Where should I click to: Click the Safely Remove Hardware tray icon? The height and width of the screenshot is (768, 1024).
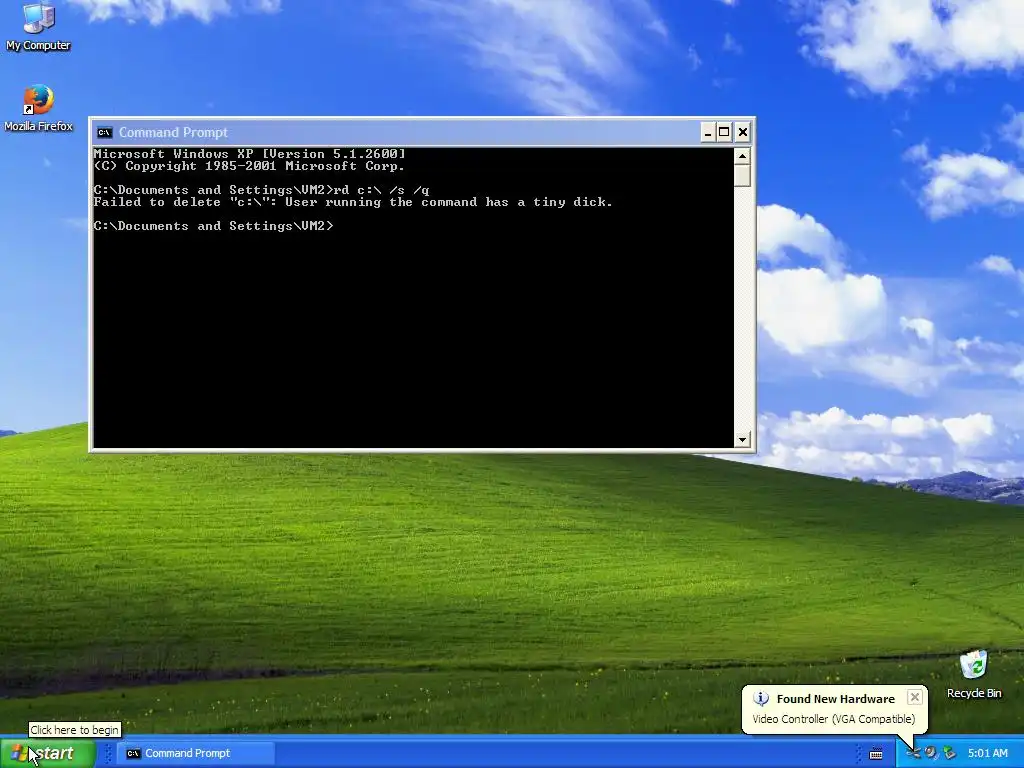(949, 754)
